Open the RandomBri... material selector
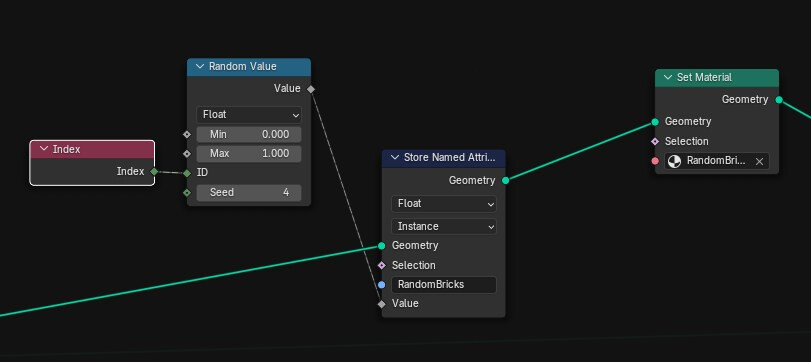Screen dimensions: 811x362 [x=717, y=161]
